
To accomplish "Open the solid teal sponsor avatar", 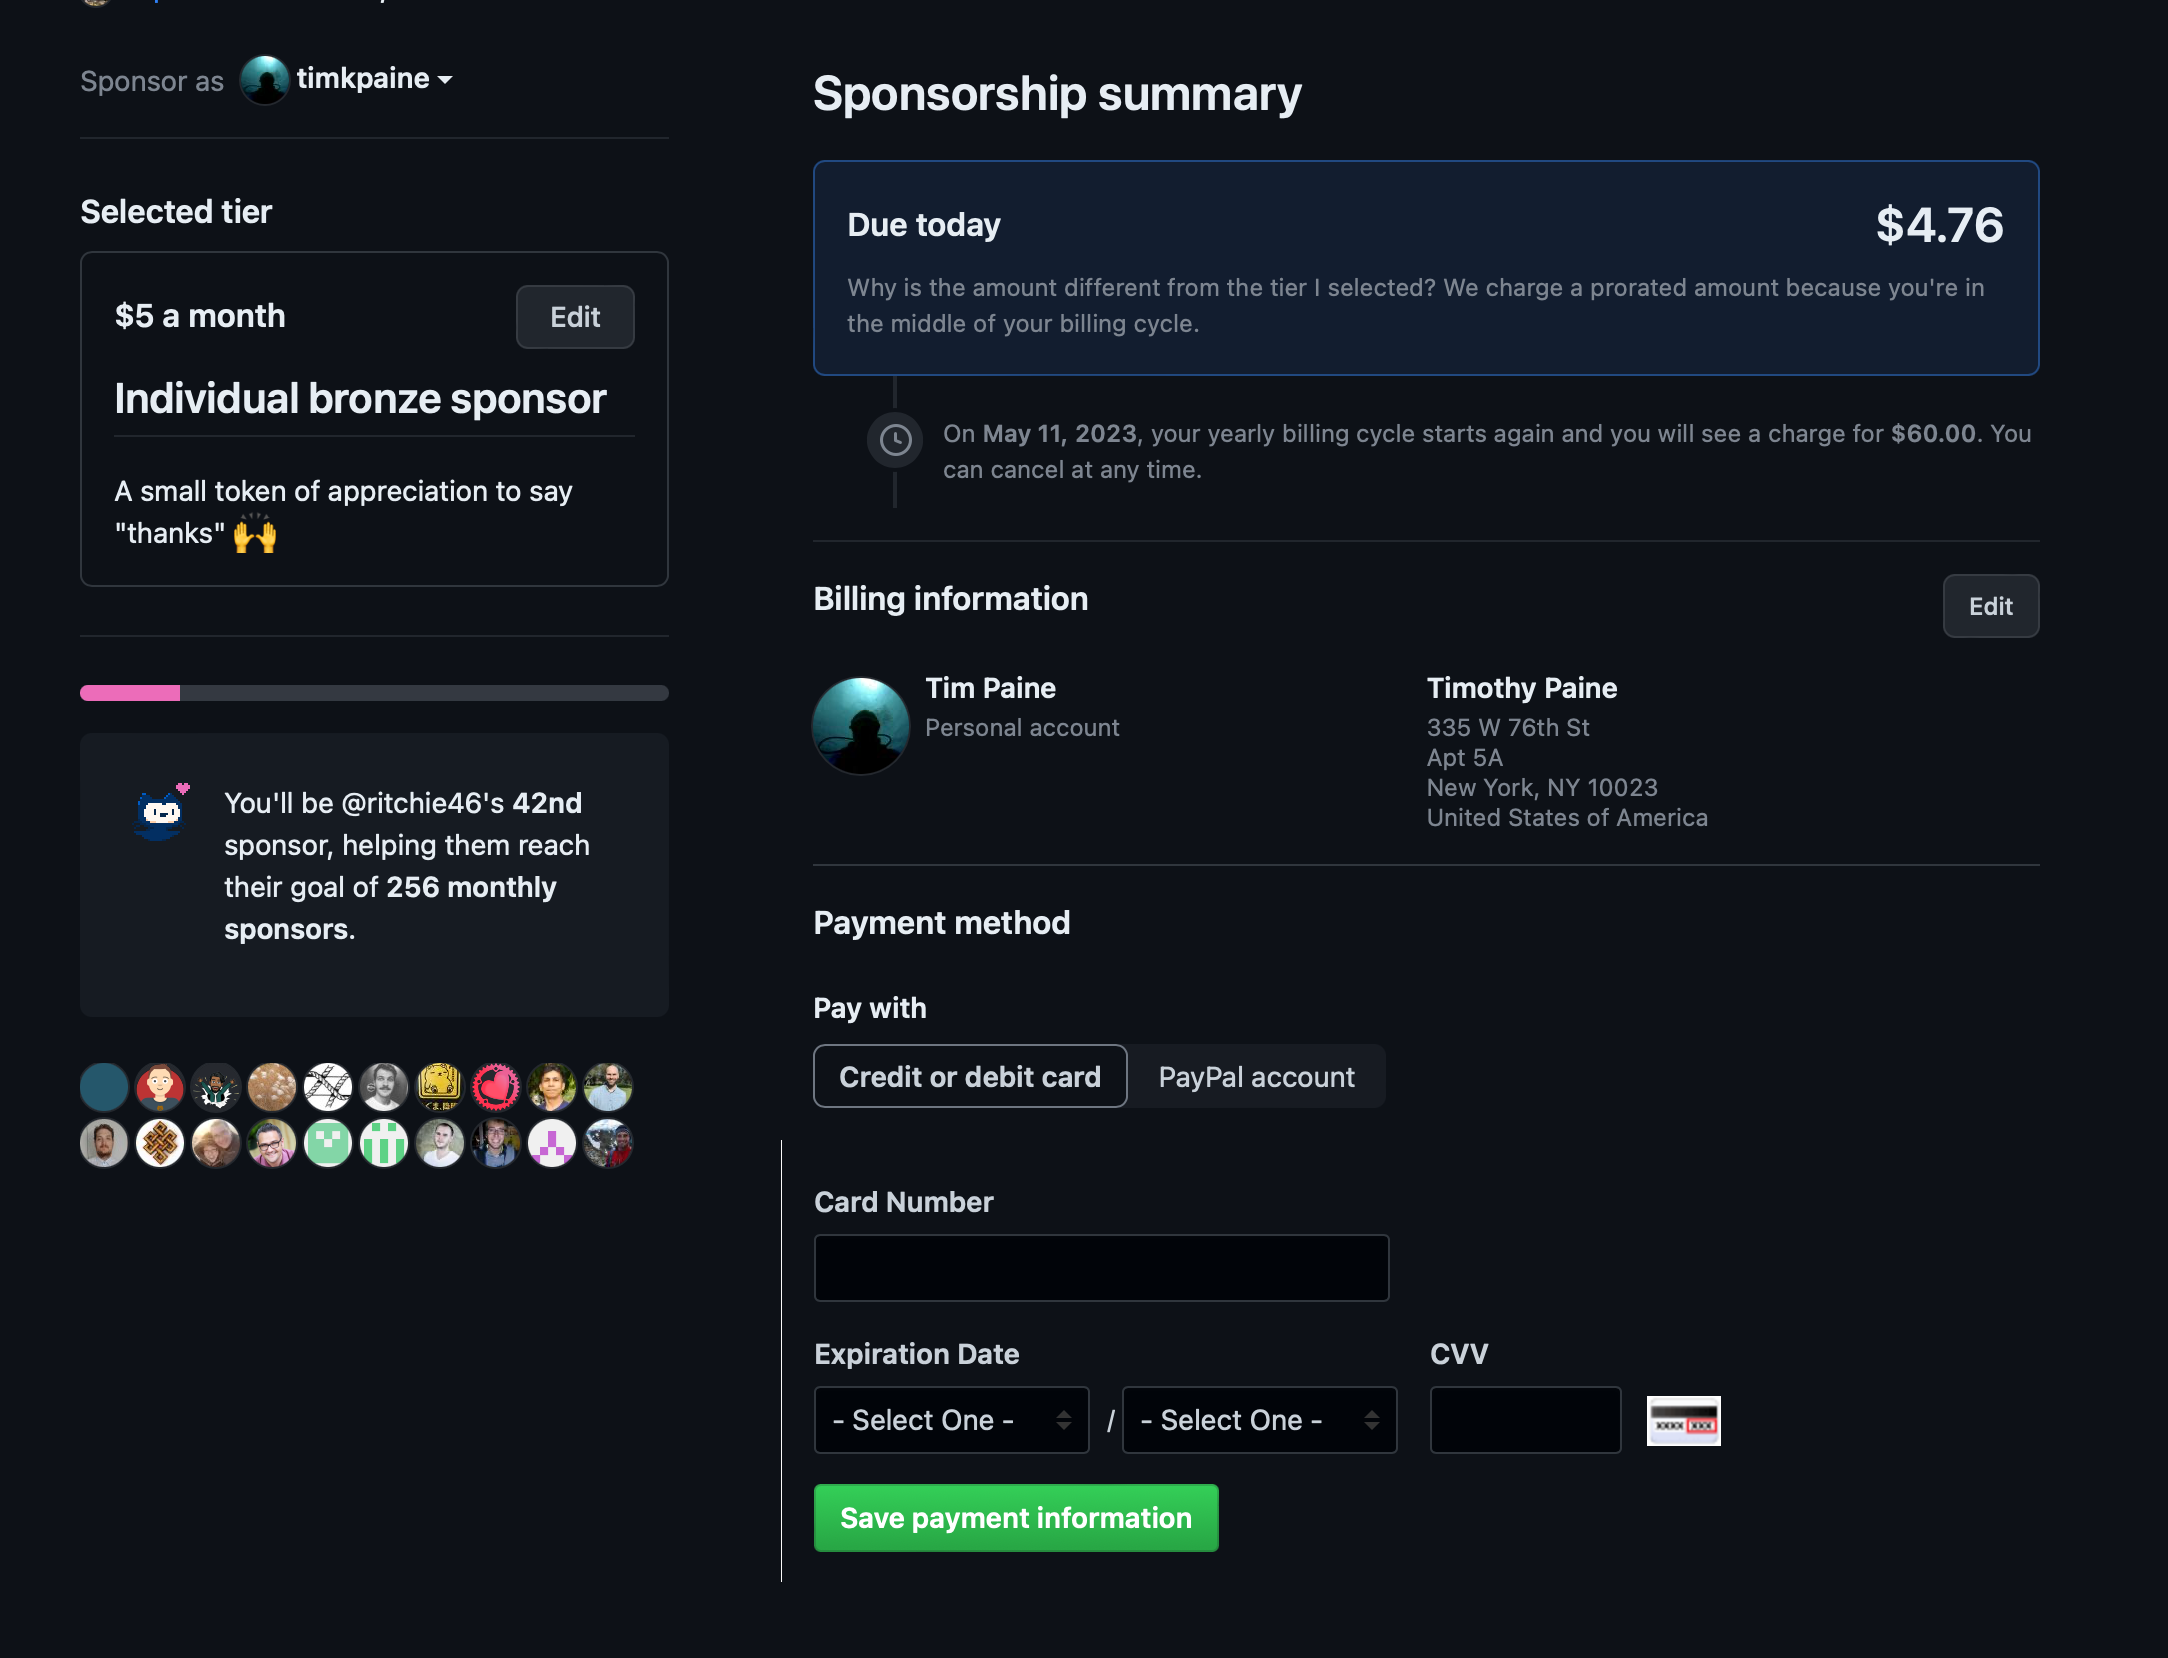I will (x=104, y=1087).
